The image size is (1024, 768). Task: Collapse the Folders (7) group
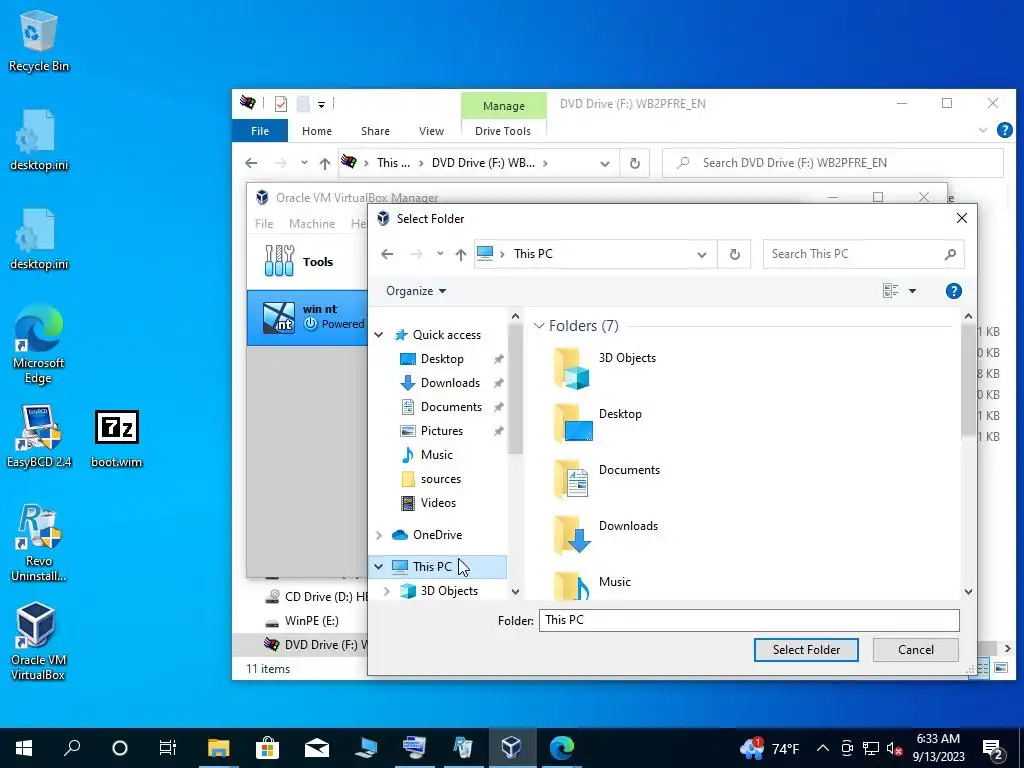pyautogui.click(x=539, y=326)
